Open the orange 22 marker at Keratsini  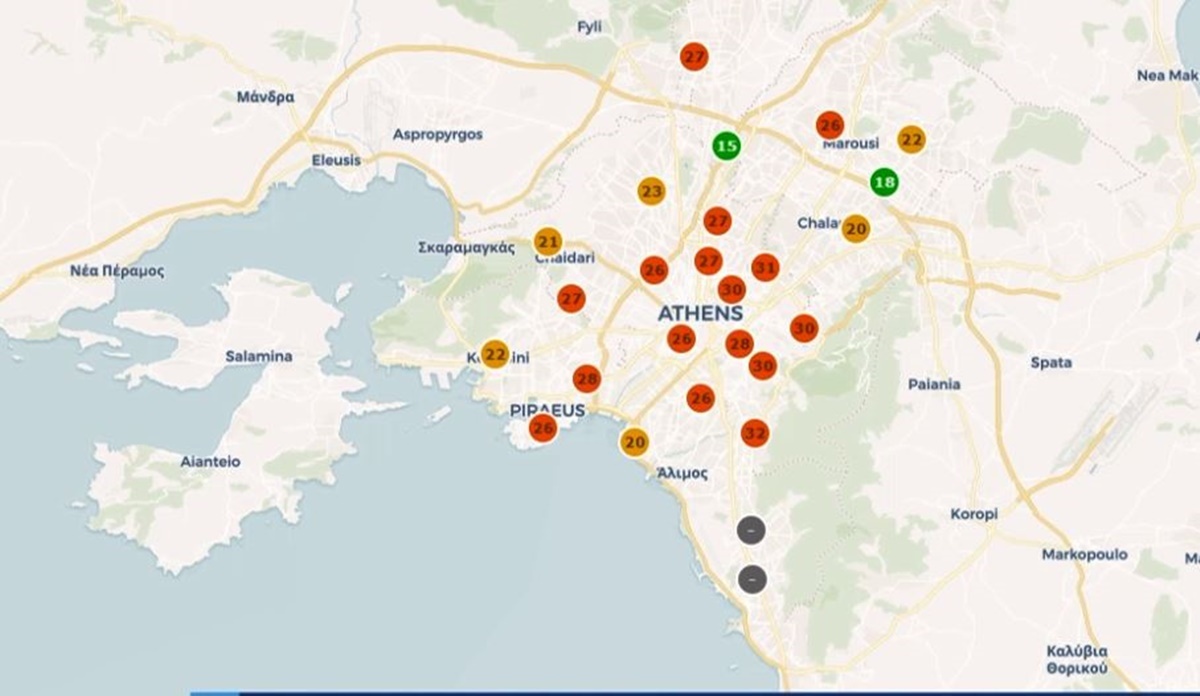click(x=493, y=353)
